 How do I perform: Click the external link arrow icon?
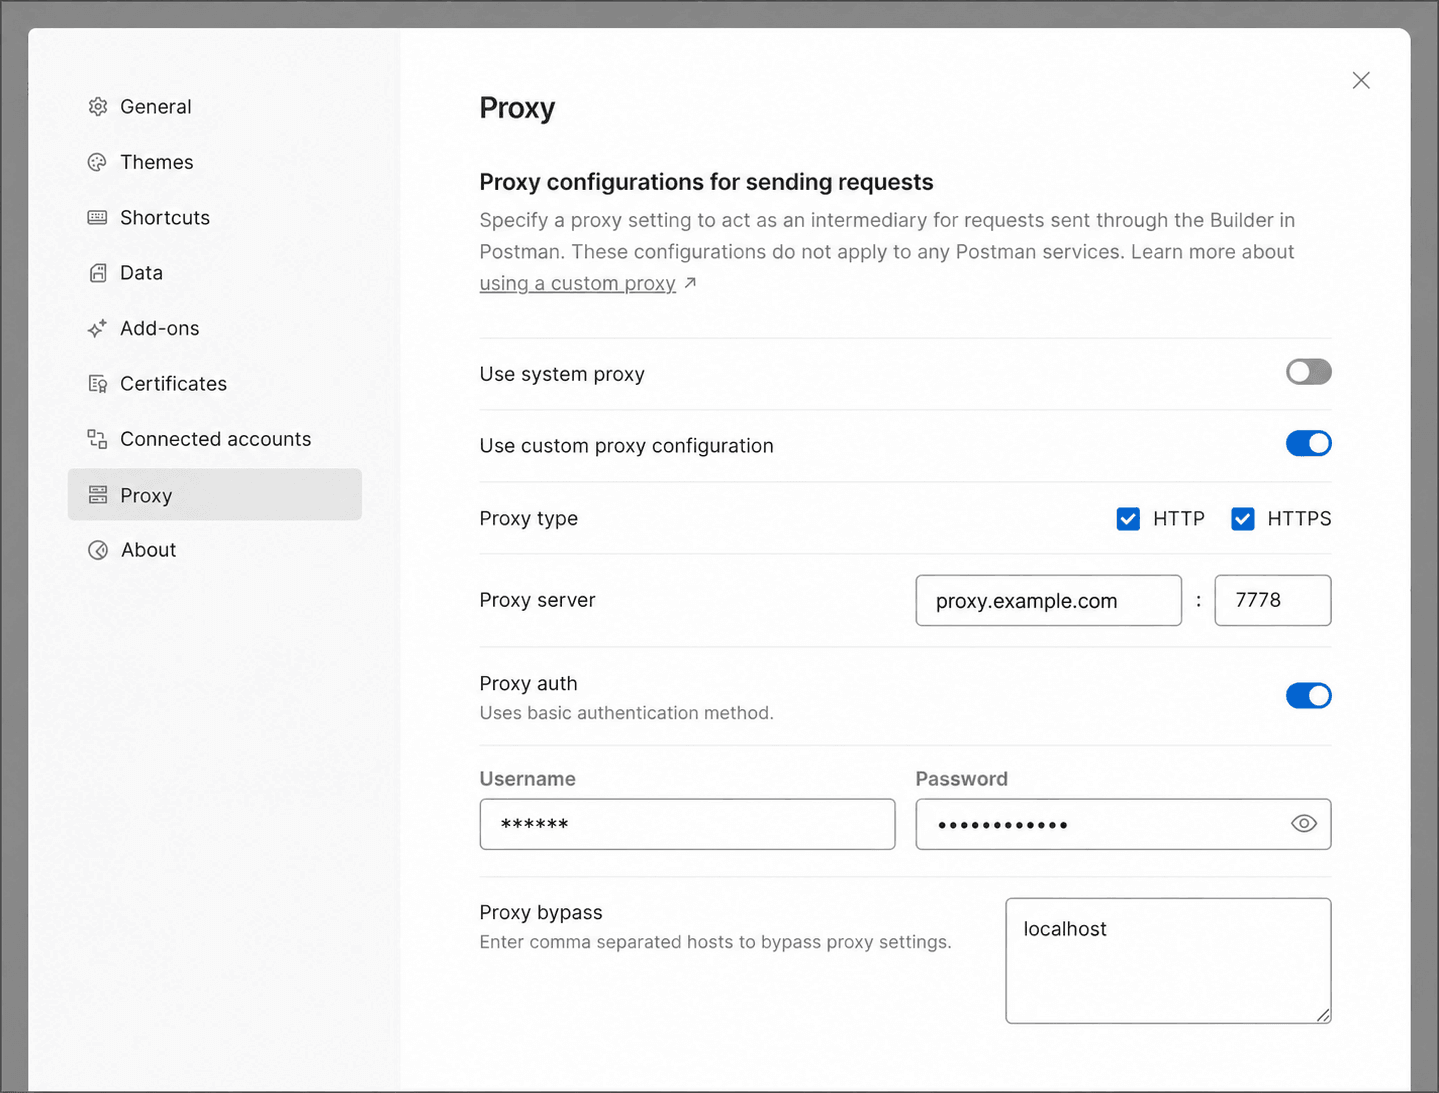[x=690, y=283]
